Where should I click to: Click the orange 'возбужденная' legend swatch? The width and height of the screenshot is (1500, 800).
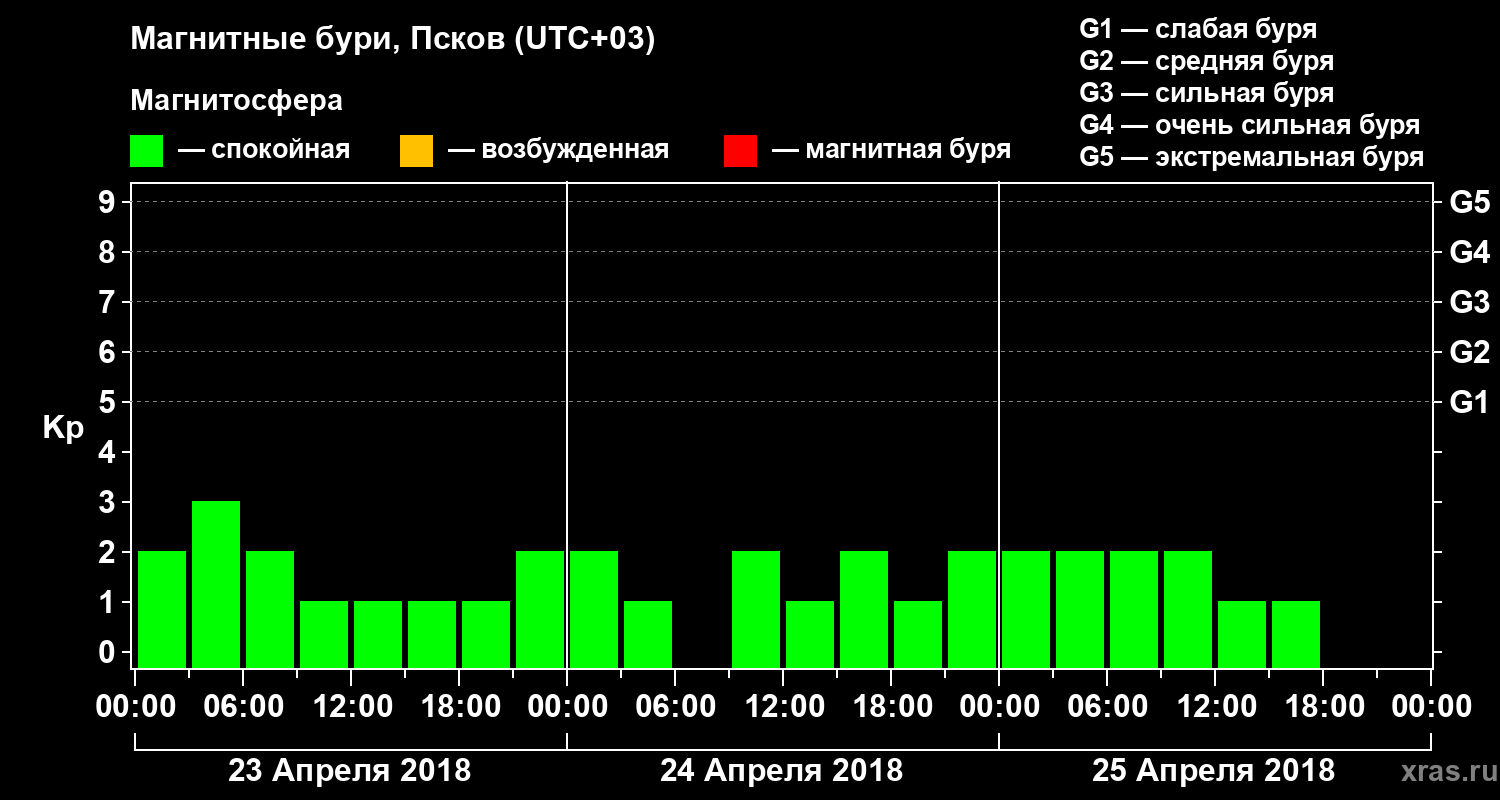pos(416,151)
